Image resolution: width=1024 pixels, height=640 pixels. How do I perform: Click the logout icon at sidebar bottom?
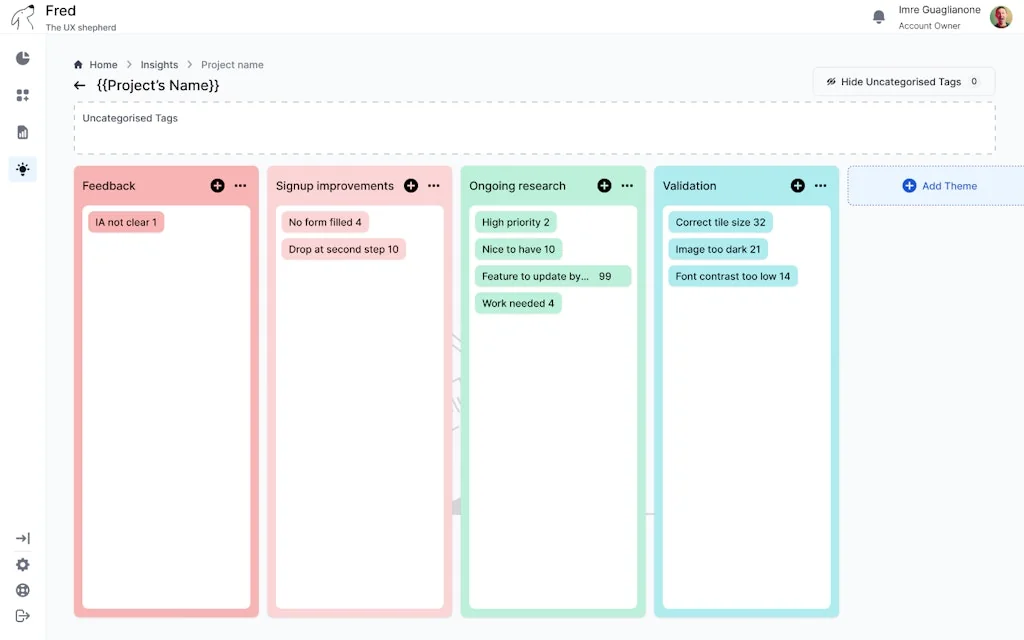point(22,616)
